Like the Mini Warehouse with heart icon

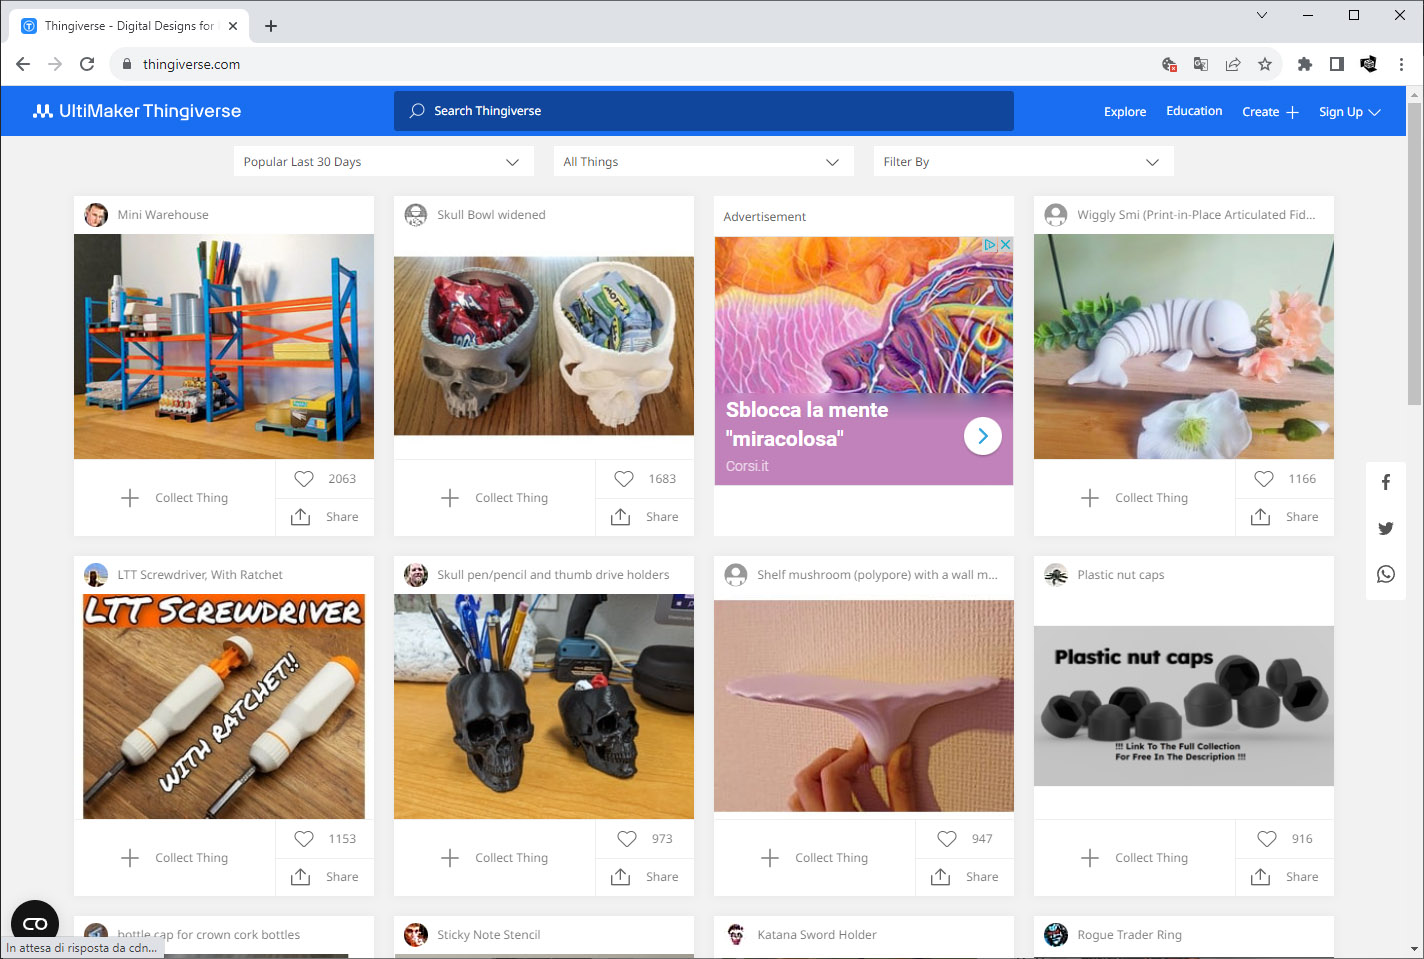[x=304, y=479]
